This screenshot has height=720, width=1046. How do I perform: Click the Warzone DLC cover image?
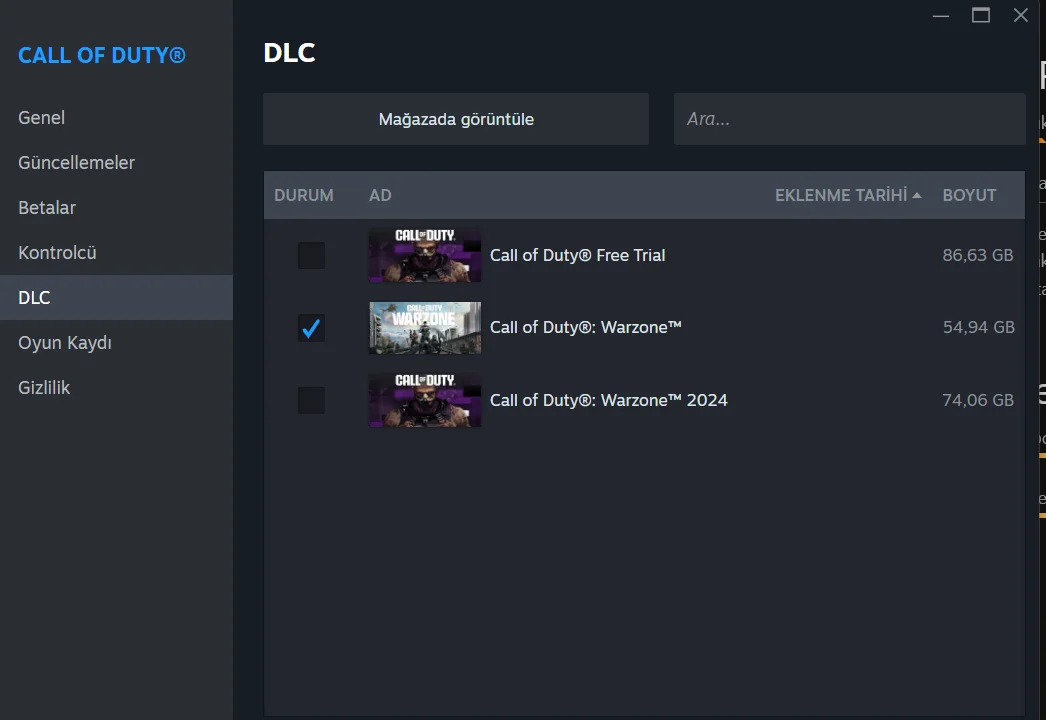coord(425,328)
